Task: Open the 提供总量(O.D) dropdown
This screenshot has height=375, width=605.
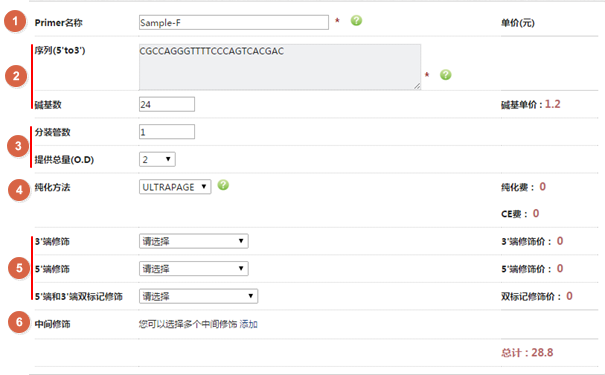Action: [x=157, y=159]
